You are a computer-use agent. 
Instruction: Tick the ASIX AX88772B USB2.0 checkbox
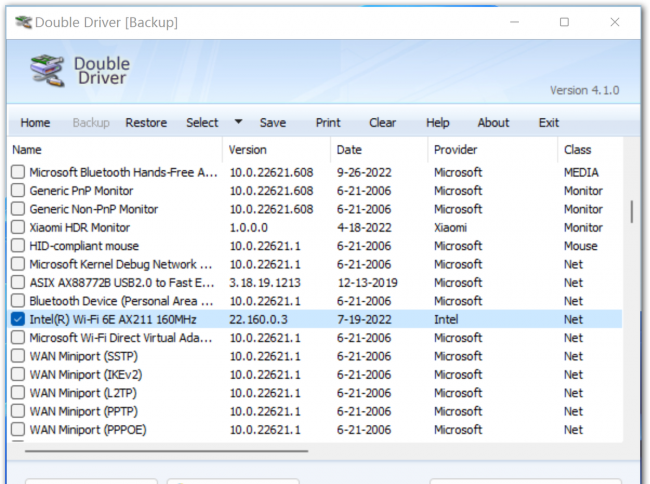(18, 282)
